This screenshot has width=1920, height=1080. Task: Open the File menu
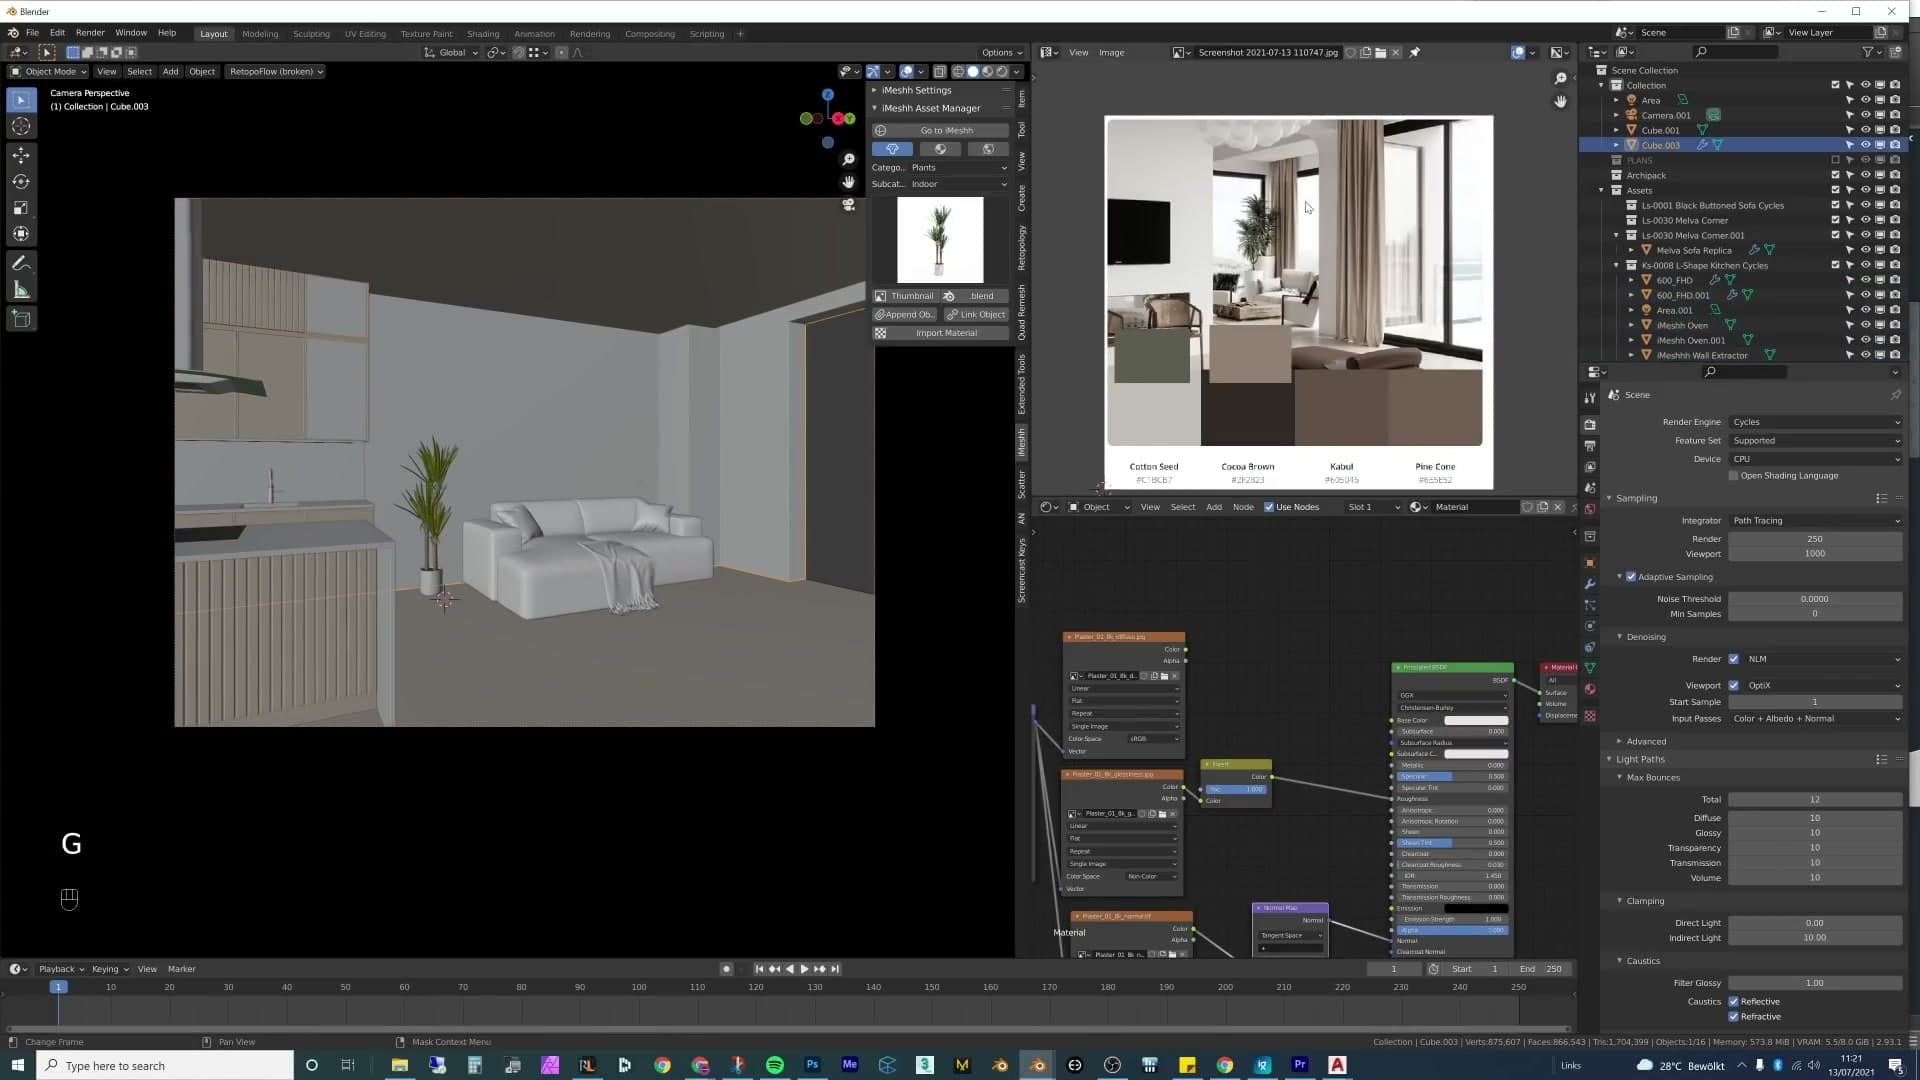pos(32,33)
